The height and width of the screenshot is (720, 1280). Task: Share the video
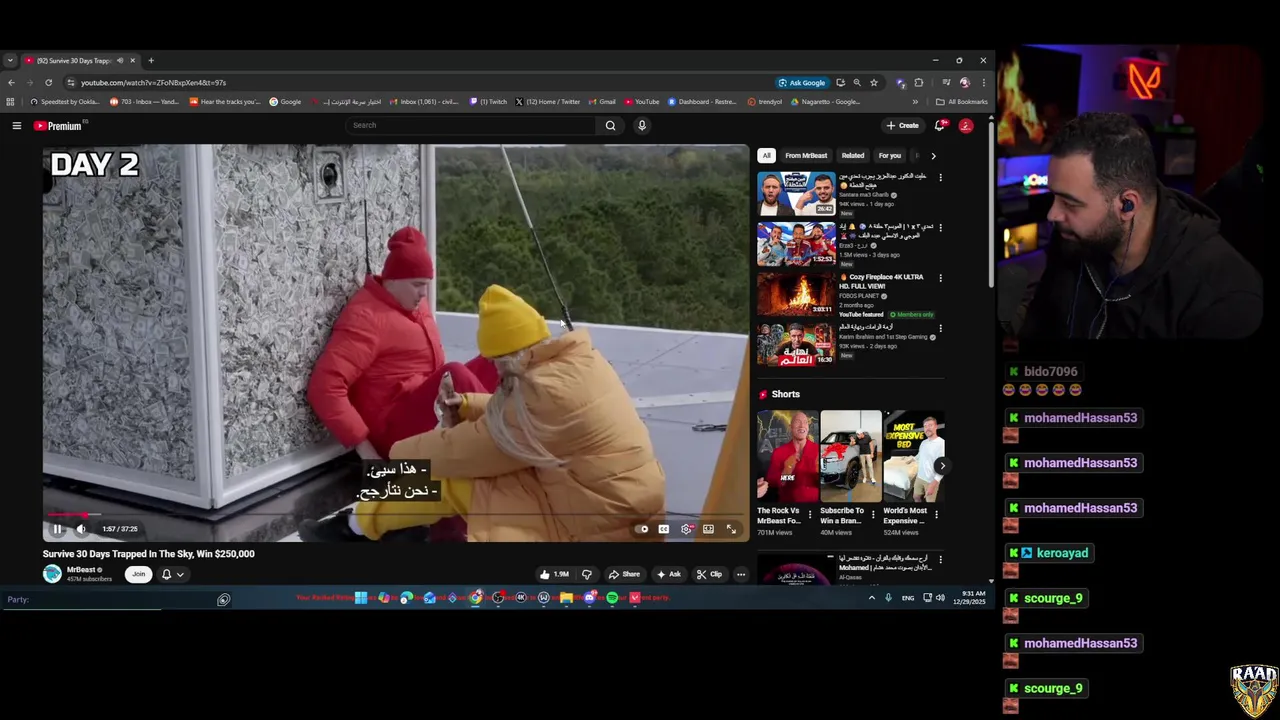pyautogui.click(x=624, y=574)
